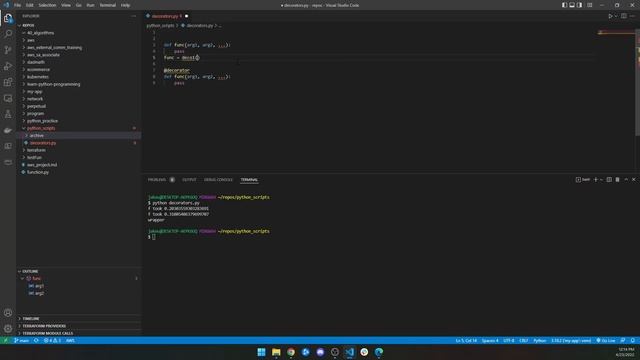This screenshot has height=360, width=640.
Task: Click Ln 5, Col 14 cursor position
Action: (466, 340)
